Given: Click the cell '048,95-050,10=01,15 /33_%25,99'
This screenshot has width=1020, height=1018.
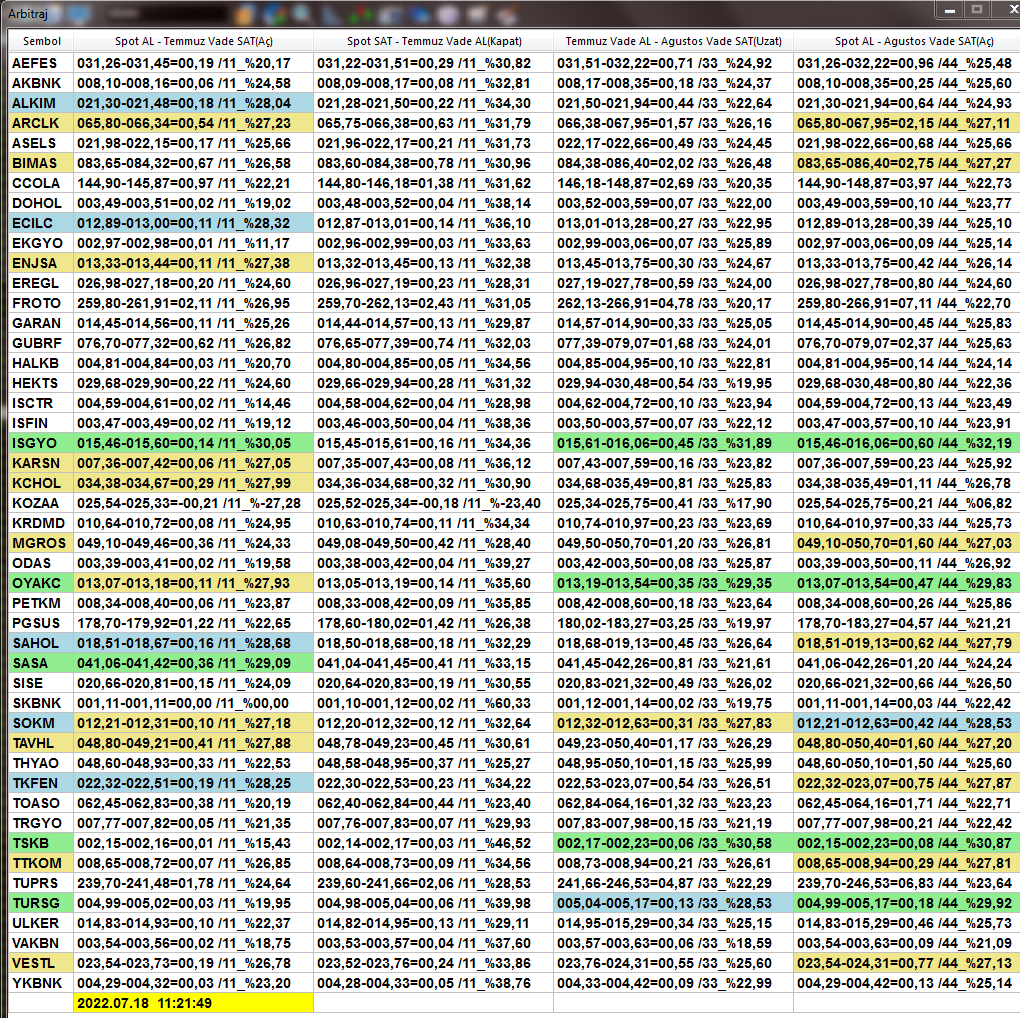Looking at the screenshot, I should [673, 764].
